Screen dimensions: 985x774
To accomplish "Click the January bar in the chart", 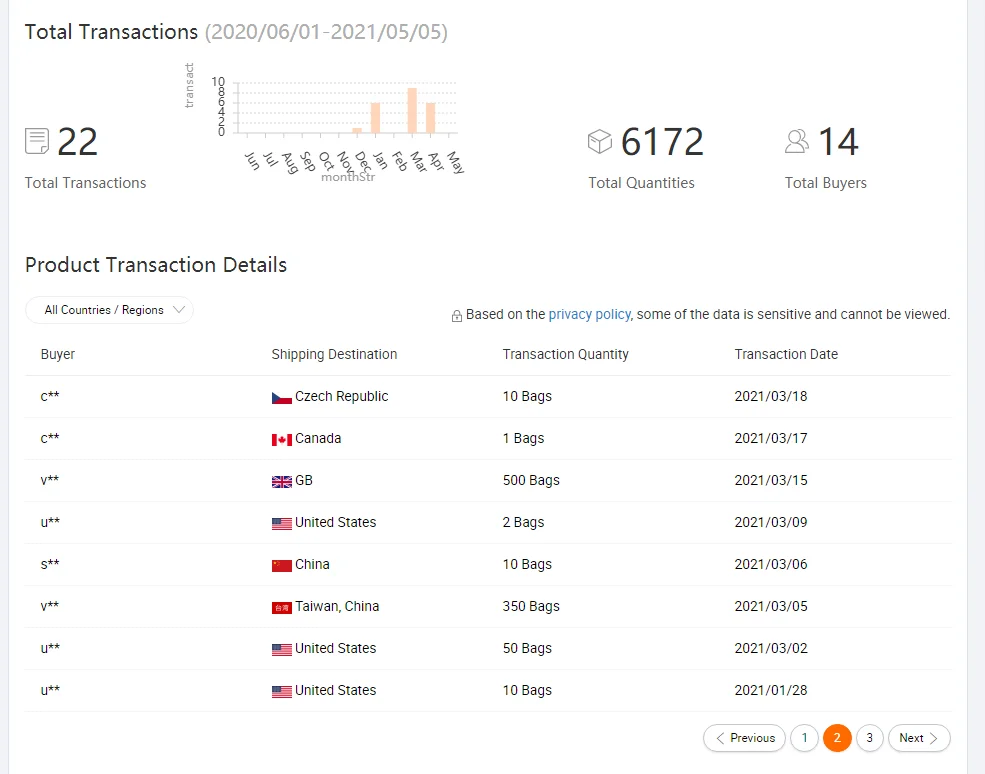I will [x=375, y=118].
